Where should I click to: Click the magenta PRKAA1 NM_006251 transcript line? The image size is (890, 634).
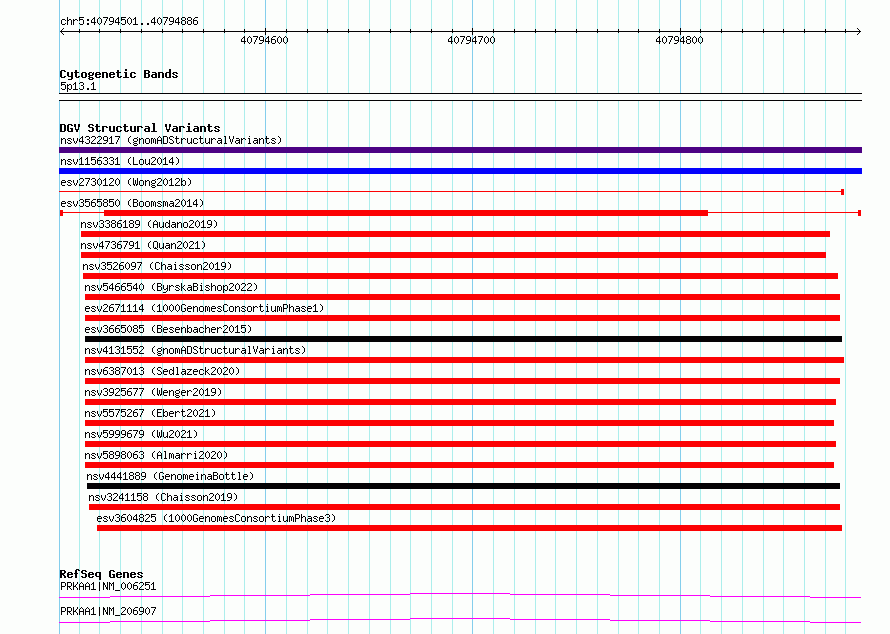(x=460, y=595)
